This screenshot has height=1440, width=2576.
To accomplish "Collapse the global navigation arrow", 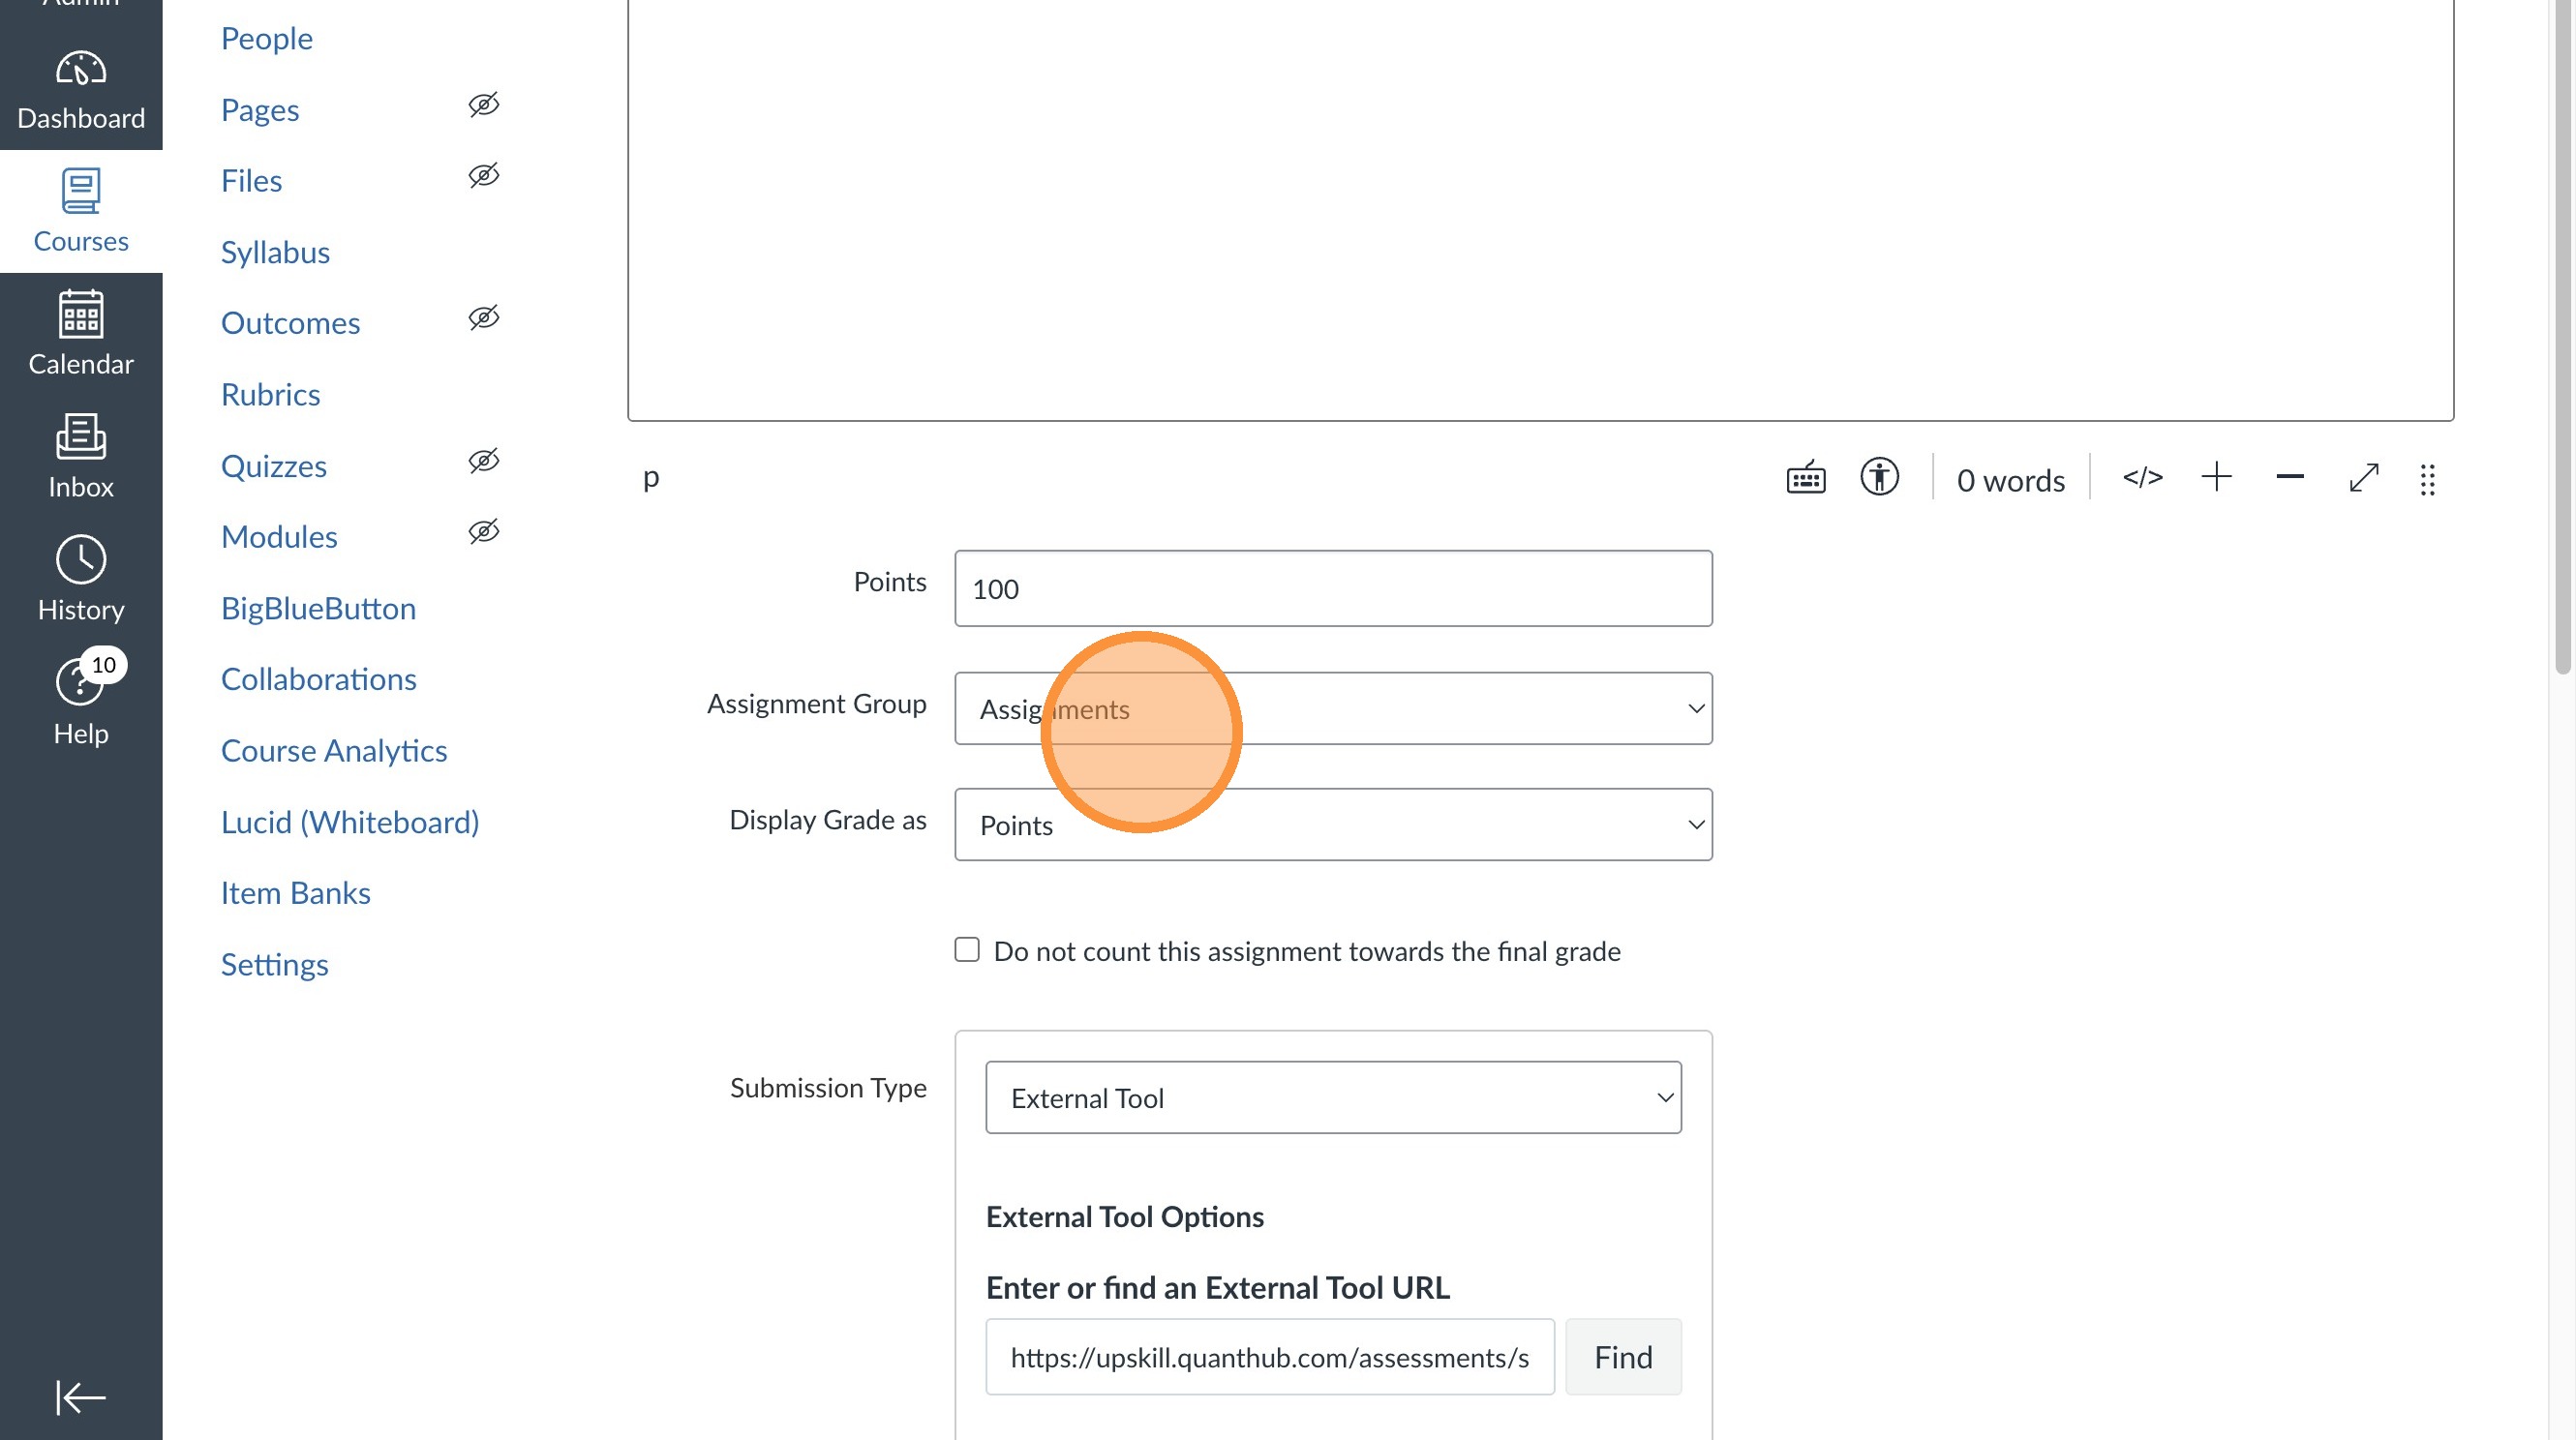I will point(80,1397).
